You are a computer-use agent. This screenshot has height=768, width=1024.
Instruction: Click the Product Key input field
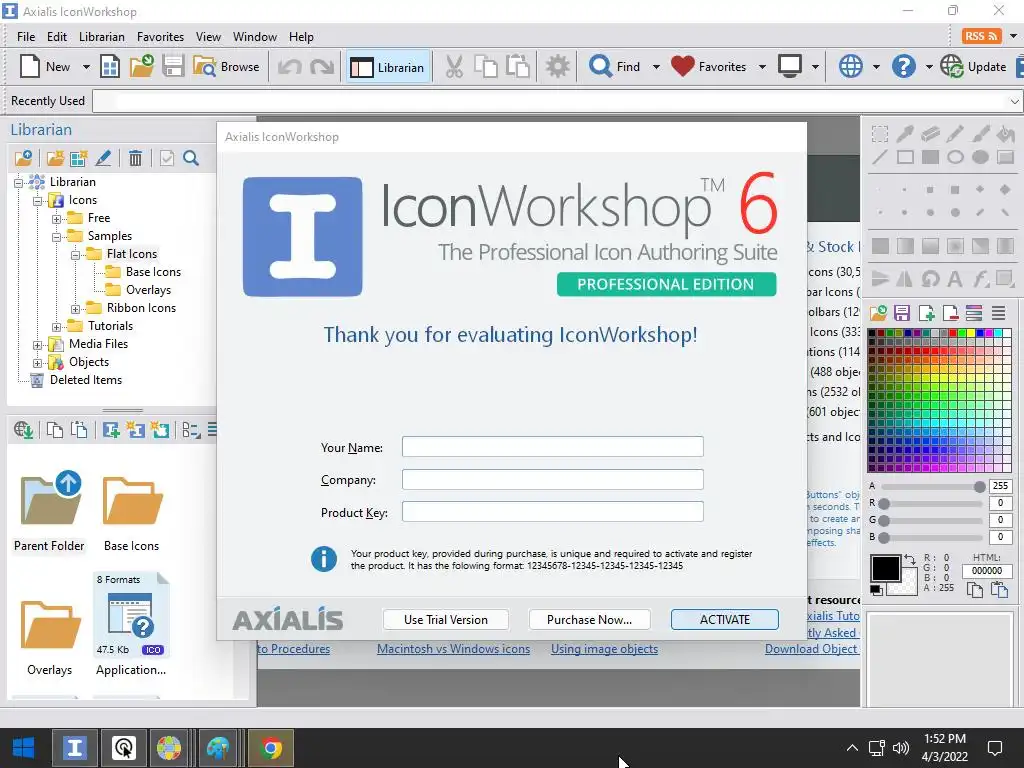coord(552,511)
